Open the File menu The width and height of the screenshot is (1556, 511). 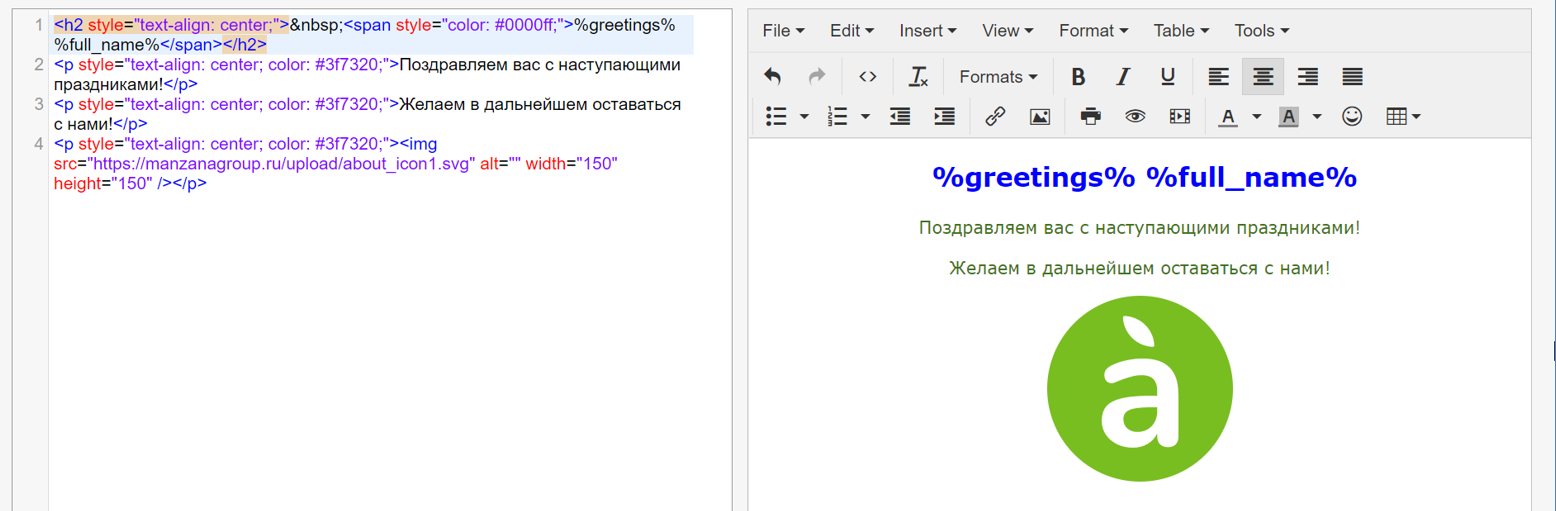click(783, 31)
